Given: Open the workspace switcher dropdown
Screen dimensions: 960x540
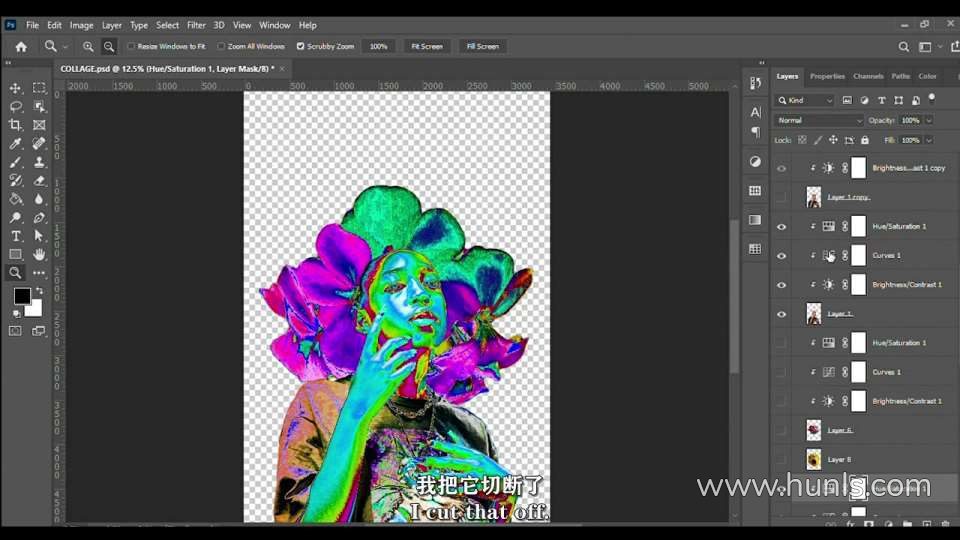Looking at the screenshot, I should tap(929, 47).
